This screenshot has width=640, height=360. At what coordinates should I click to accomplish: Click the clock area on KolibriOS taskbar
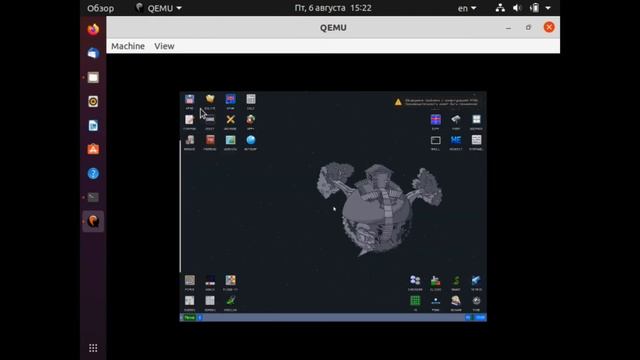pyautogui.click(x=480, y=318)
